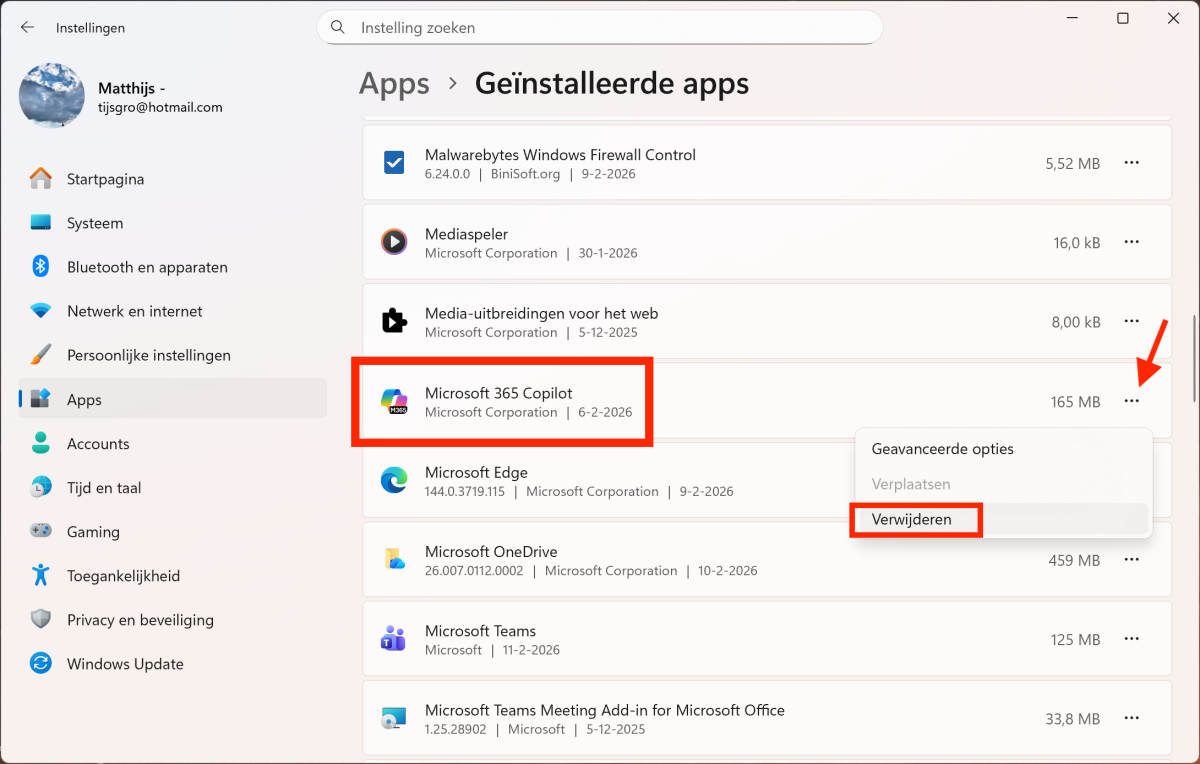
Task: Expand options menu for Malwarebytes Windows Firewall Control
Action: click(1131, 163)
